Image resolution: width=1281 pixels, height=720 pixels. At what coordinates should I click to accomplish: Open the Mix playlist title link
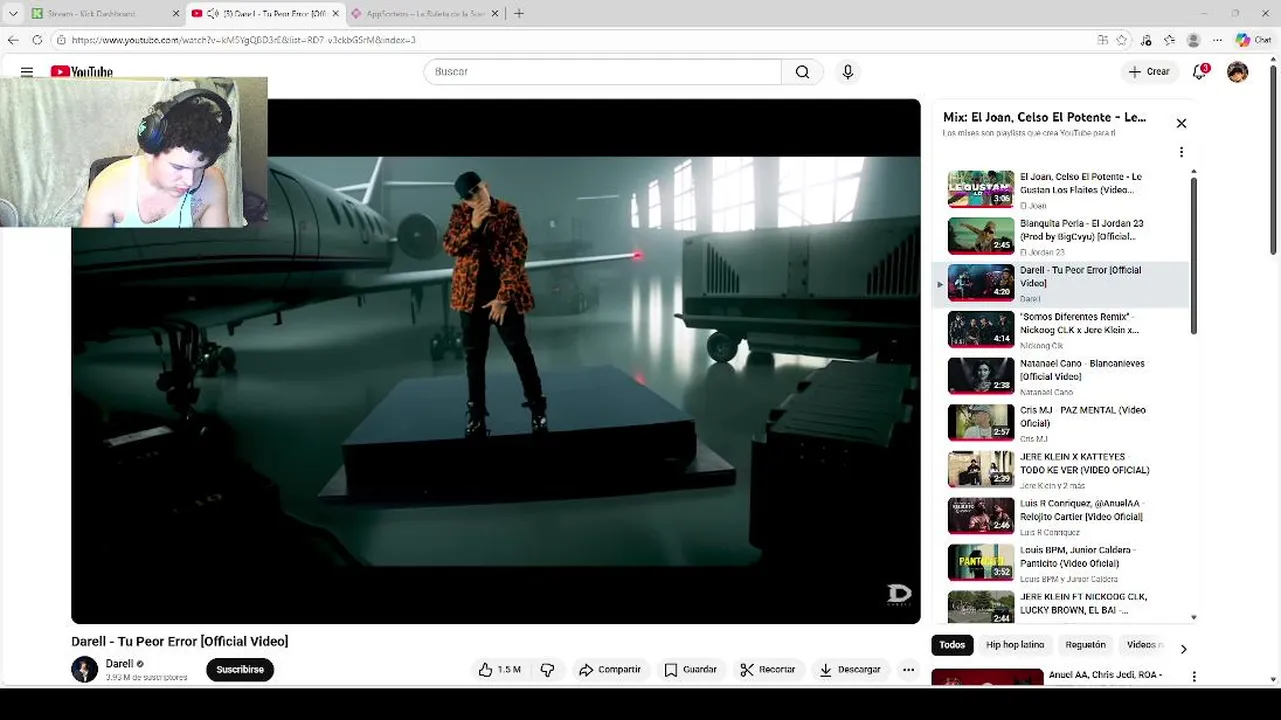[1044, 117]
